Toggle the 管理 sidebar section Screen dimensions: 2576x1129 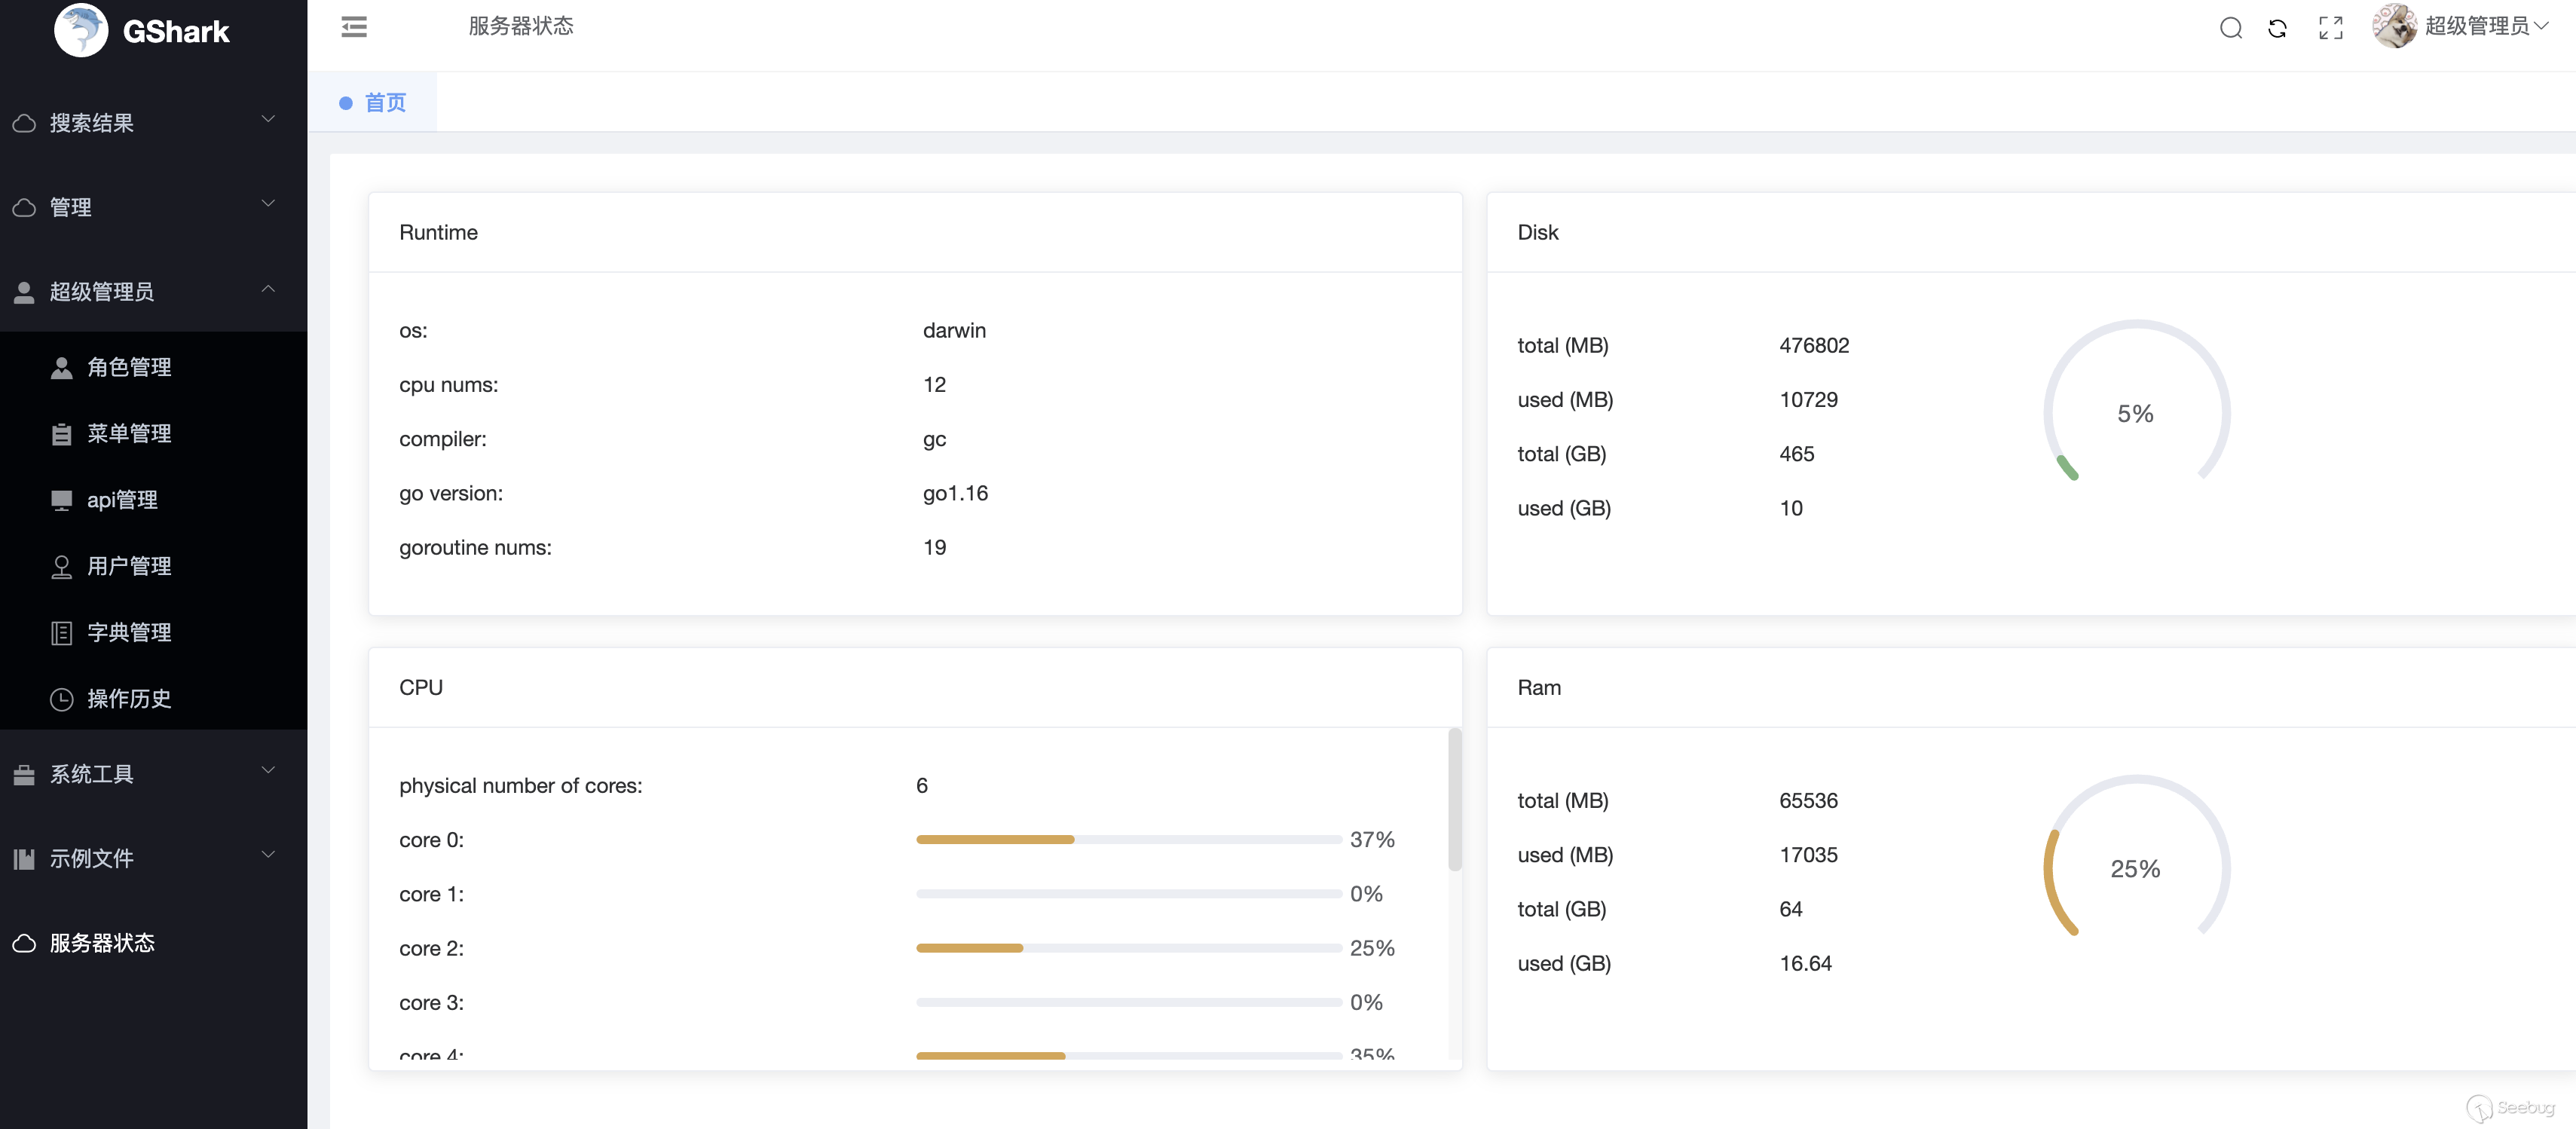[148, 206]
